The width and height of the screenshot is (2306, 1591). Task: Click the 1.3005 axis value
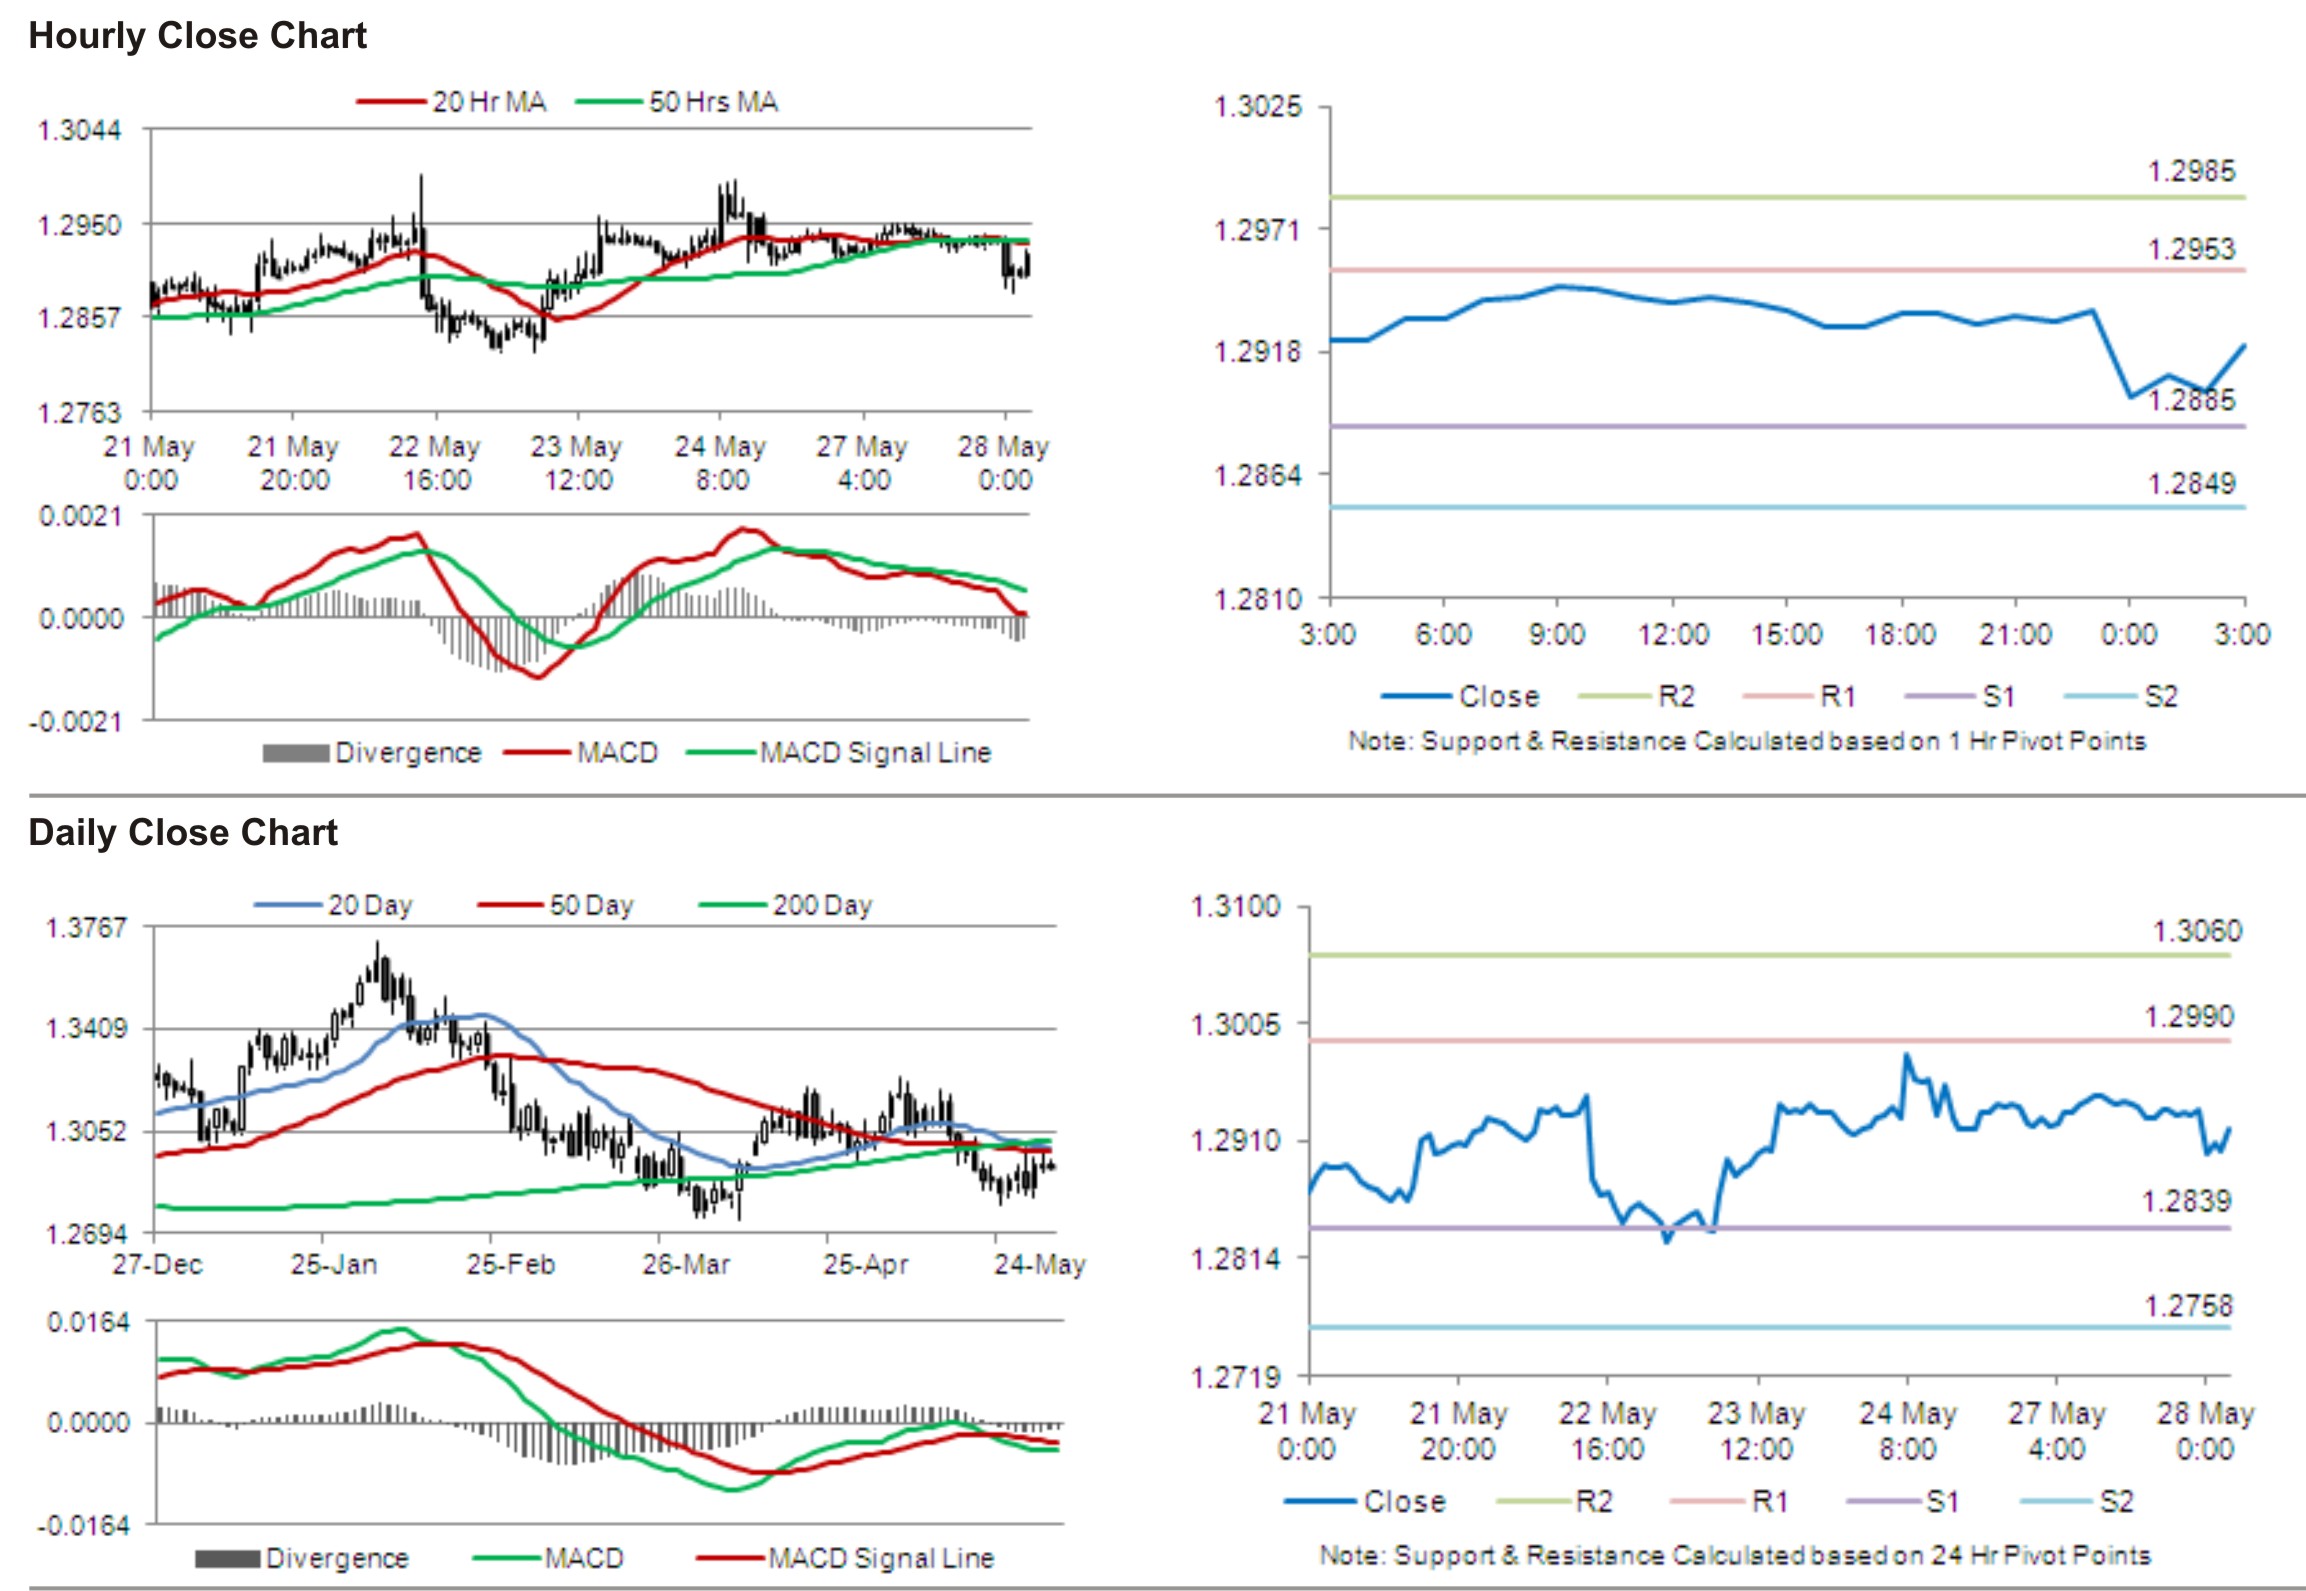1235,1025
